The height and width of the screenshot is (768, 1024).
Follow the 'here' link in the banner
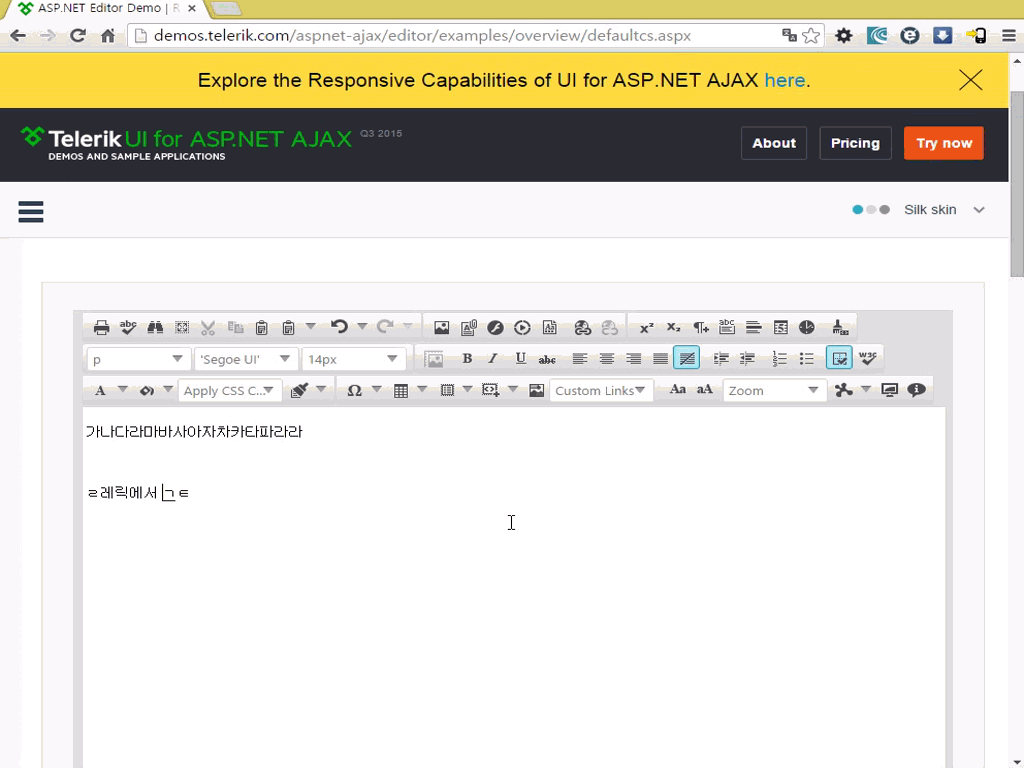click(x=784, y=80)
